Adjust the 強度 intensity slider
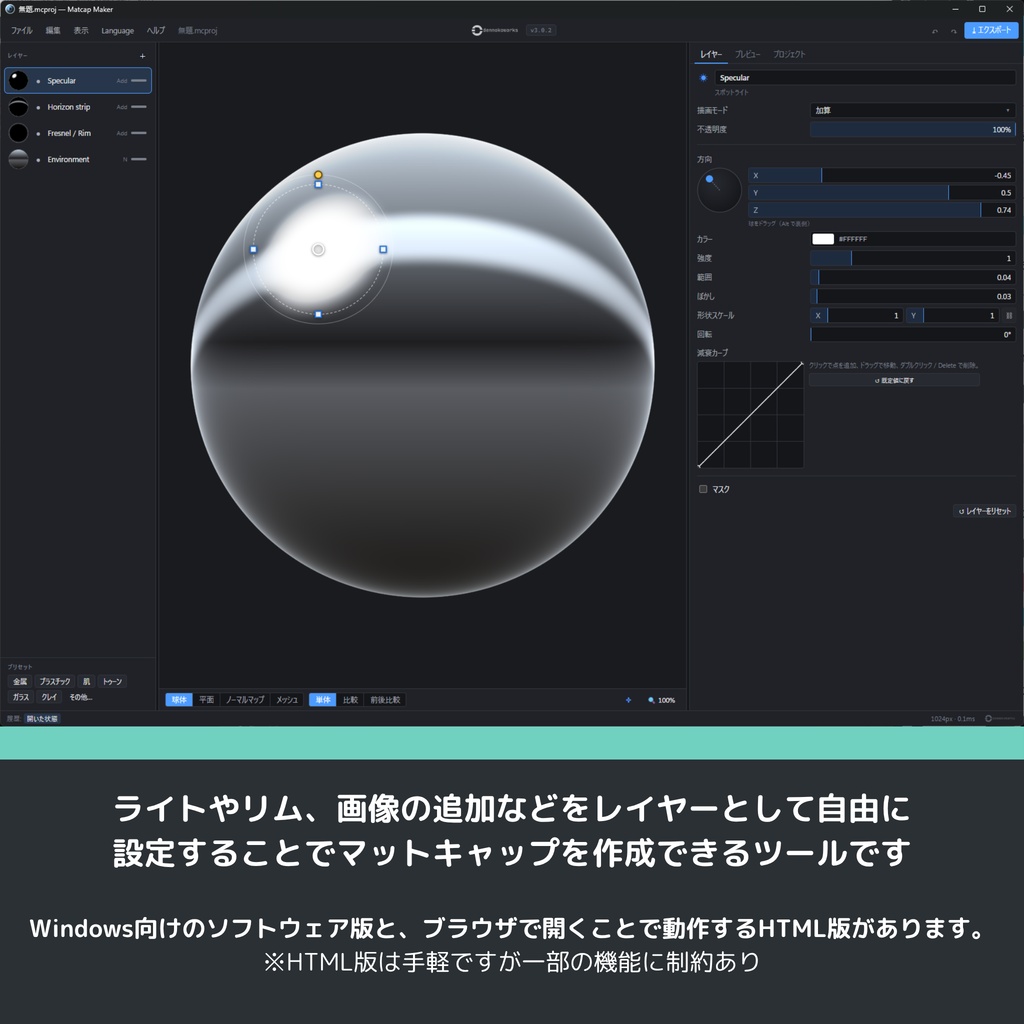This screenshot has width=1024, height=1024. coord(912,258)
